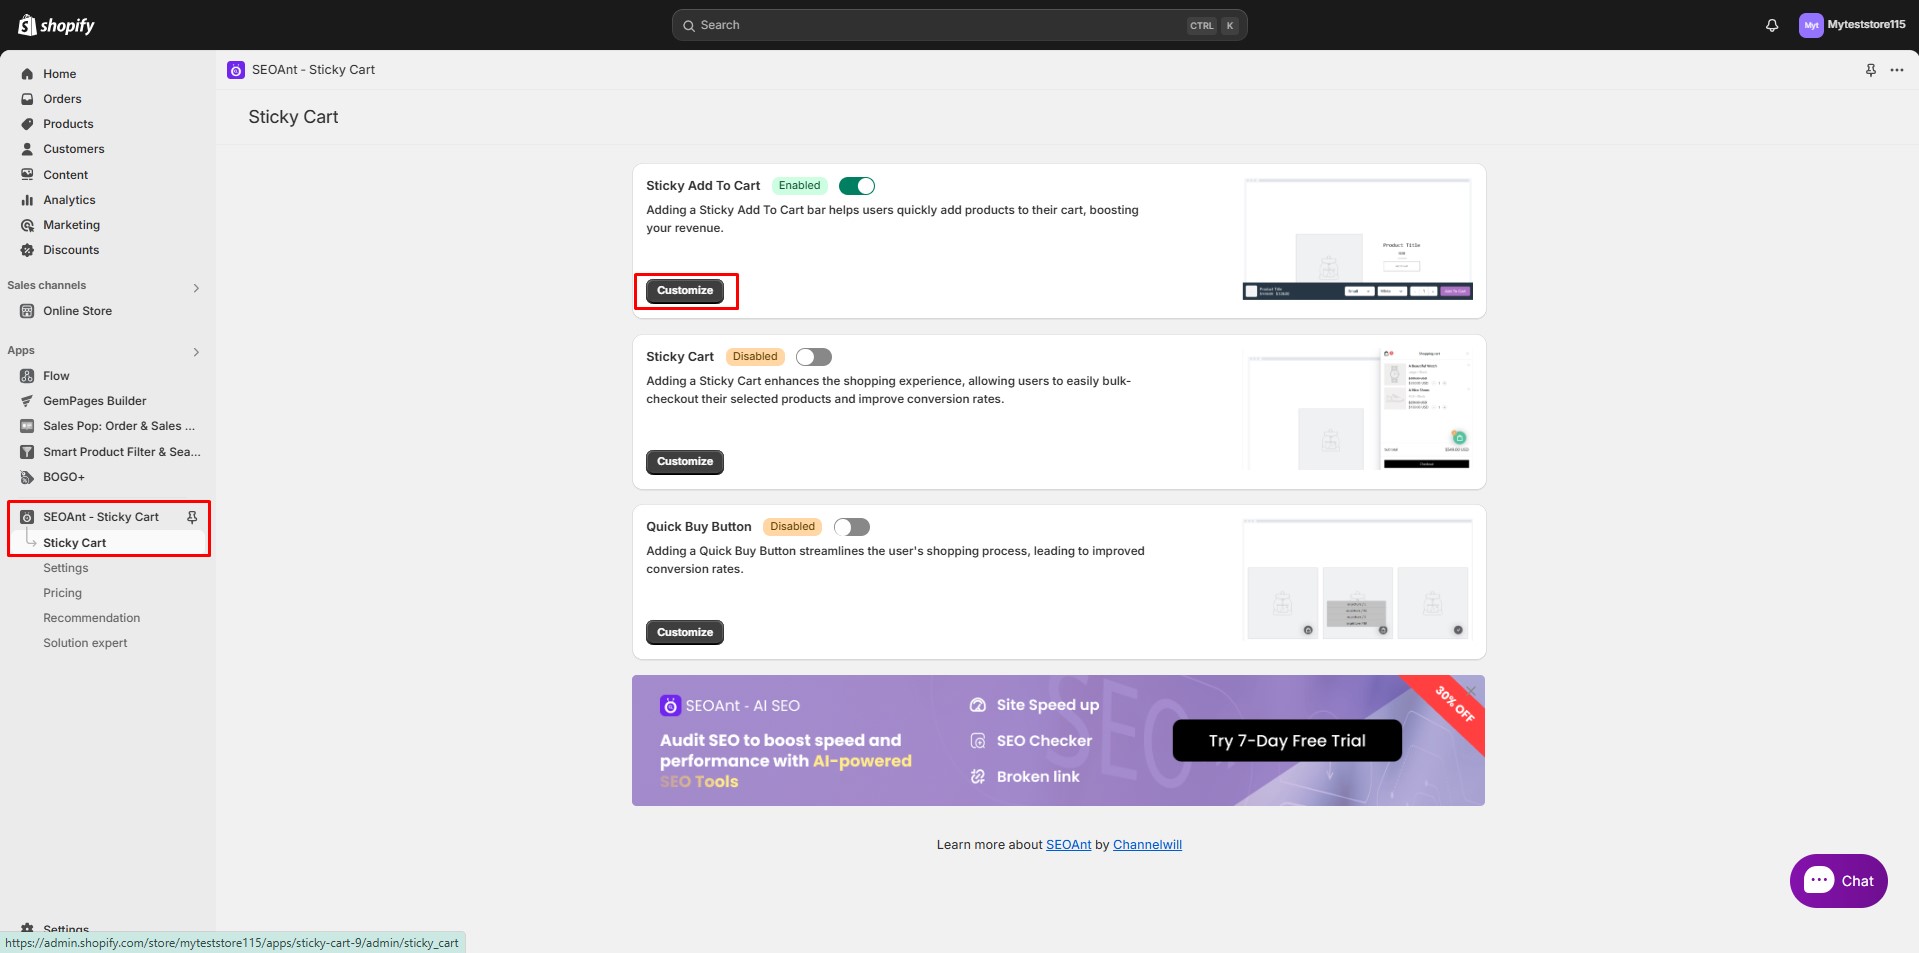Open Customers in the sidebar
The height and width of the screenshot is (953, 1919).
pos(73,149)
